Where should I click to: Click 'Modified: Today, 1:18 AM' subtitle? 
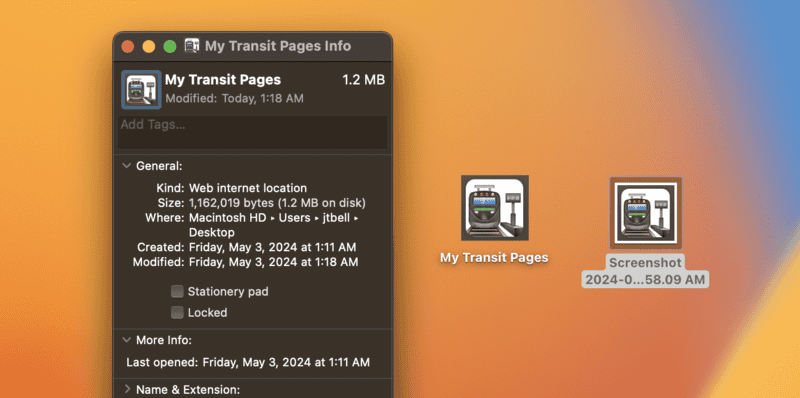(x=234, y=98)
